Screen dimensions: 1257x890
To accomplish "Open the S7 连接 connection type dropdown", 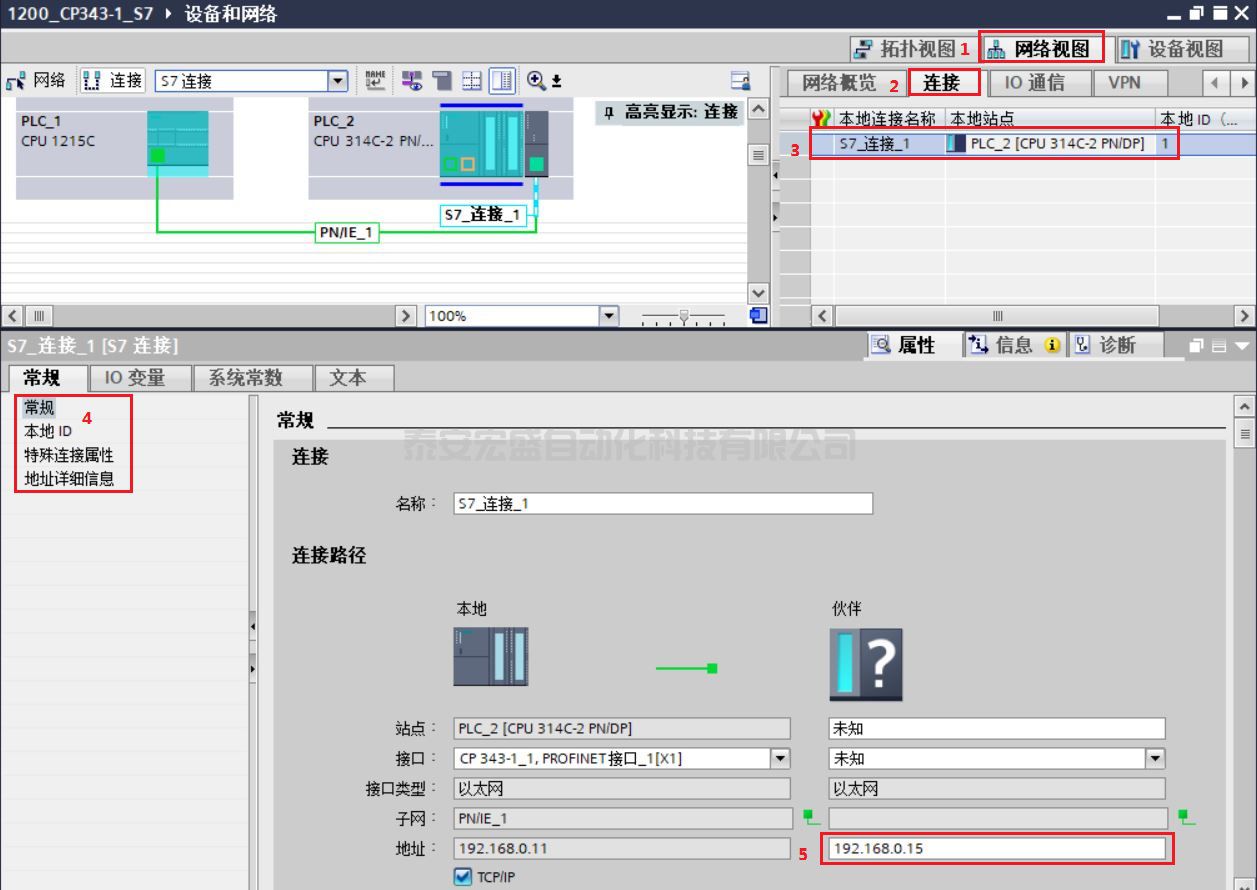I will click(338, 81).
